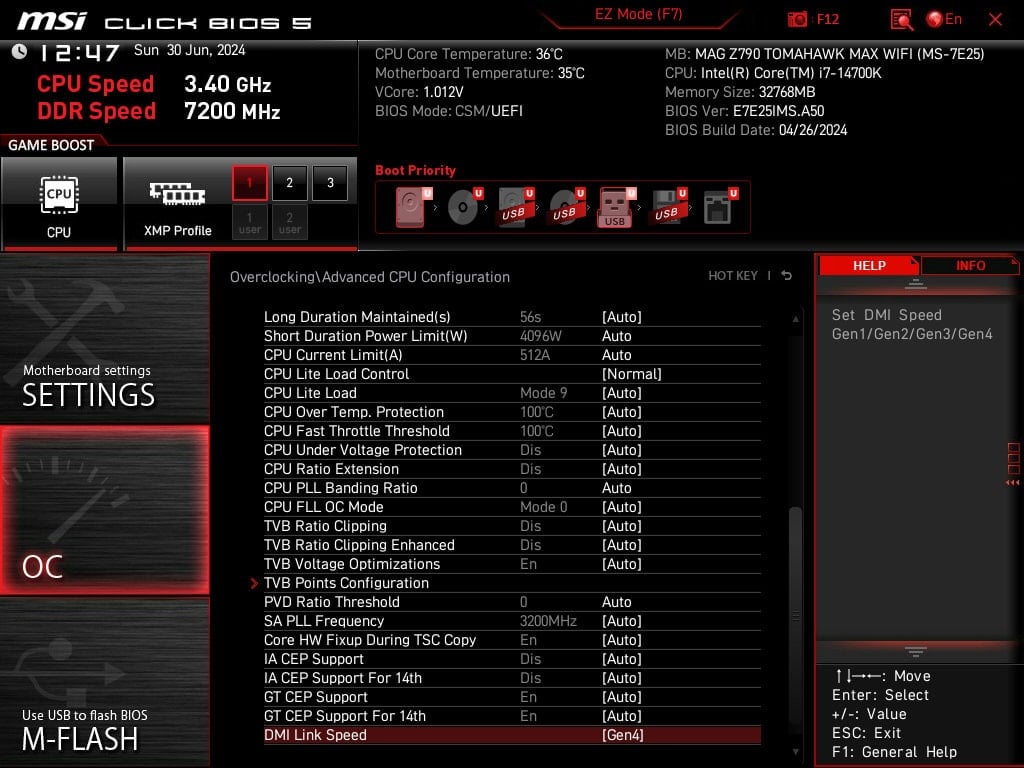Edit Short Duration Power Limit(W) value

click(616, 336)
